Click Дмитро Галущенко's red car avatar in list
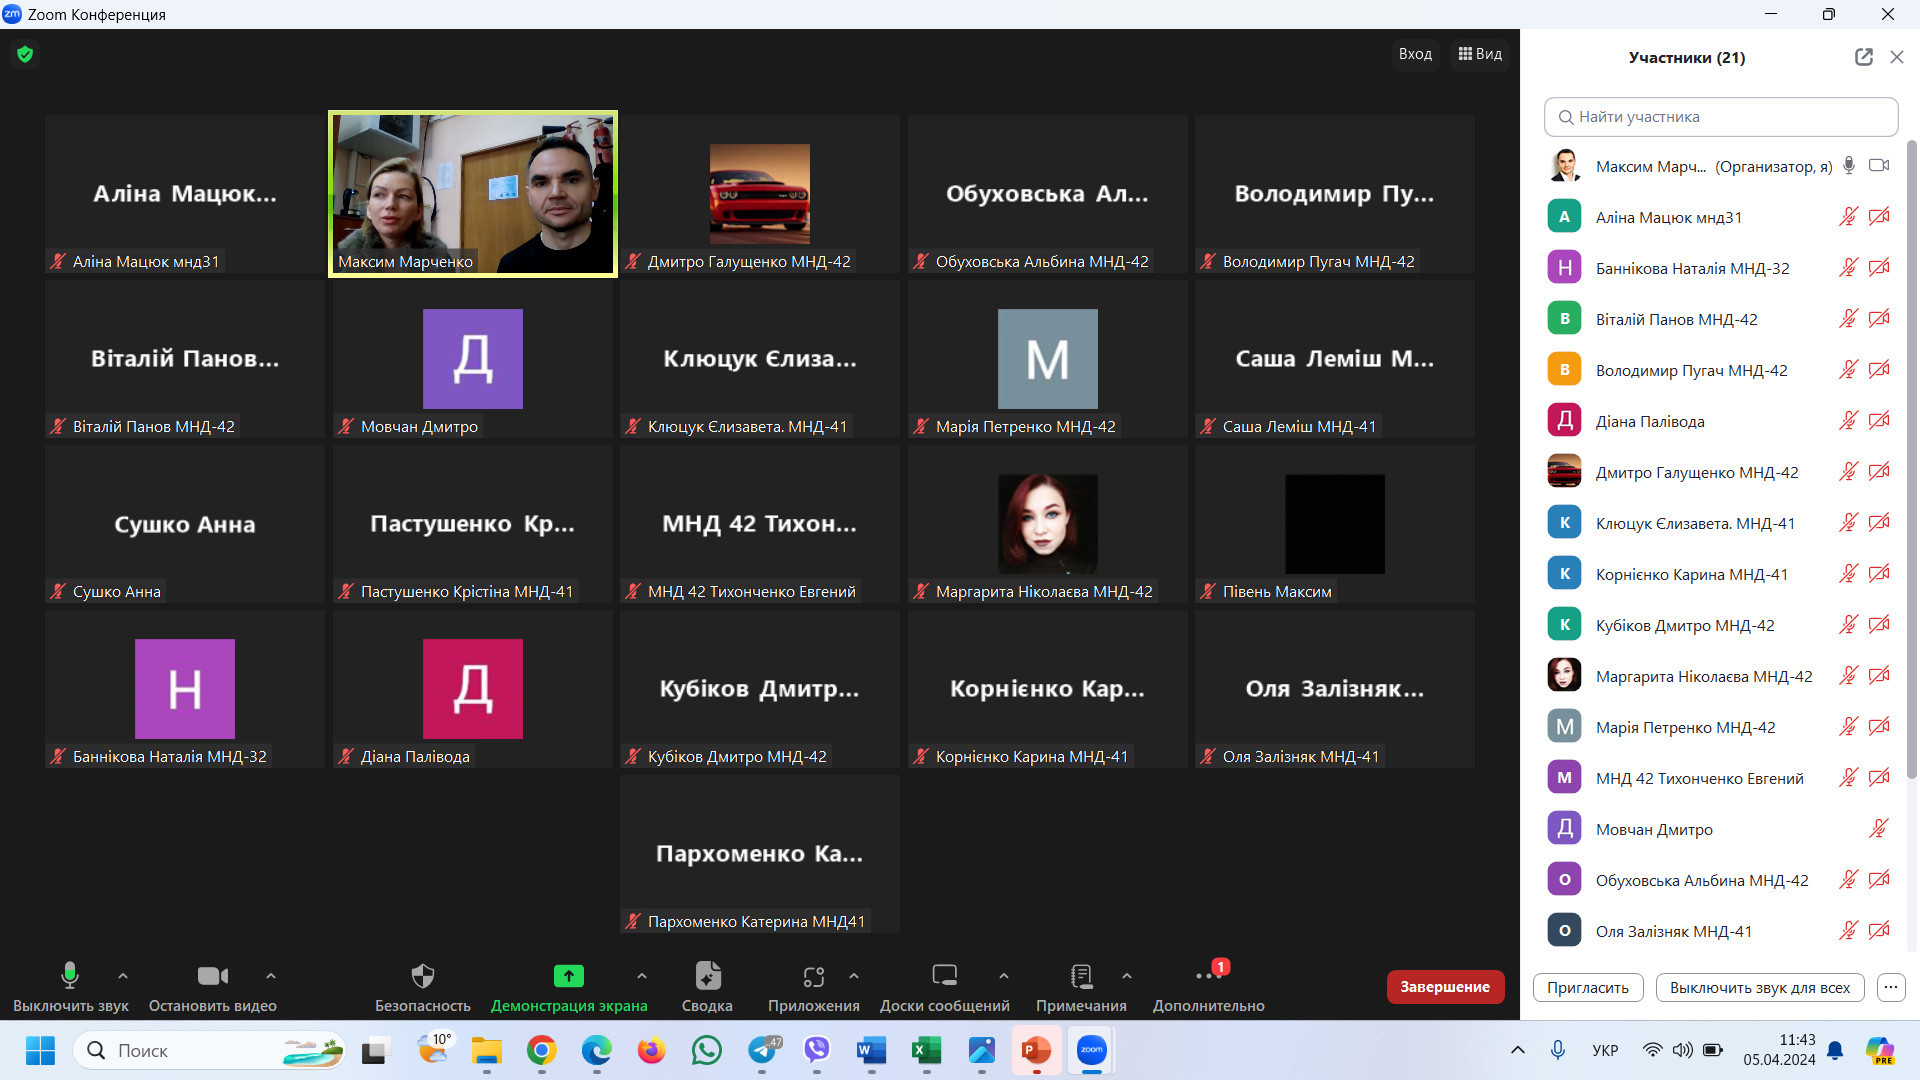The height and width of the screenshot is (1080, 1920). point(1564,471)
